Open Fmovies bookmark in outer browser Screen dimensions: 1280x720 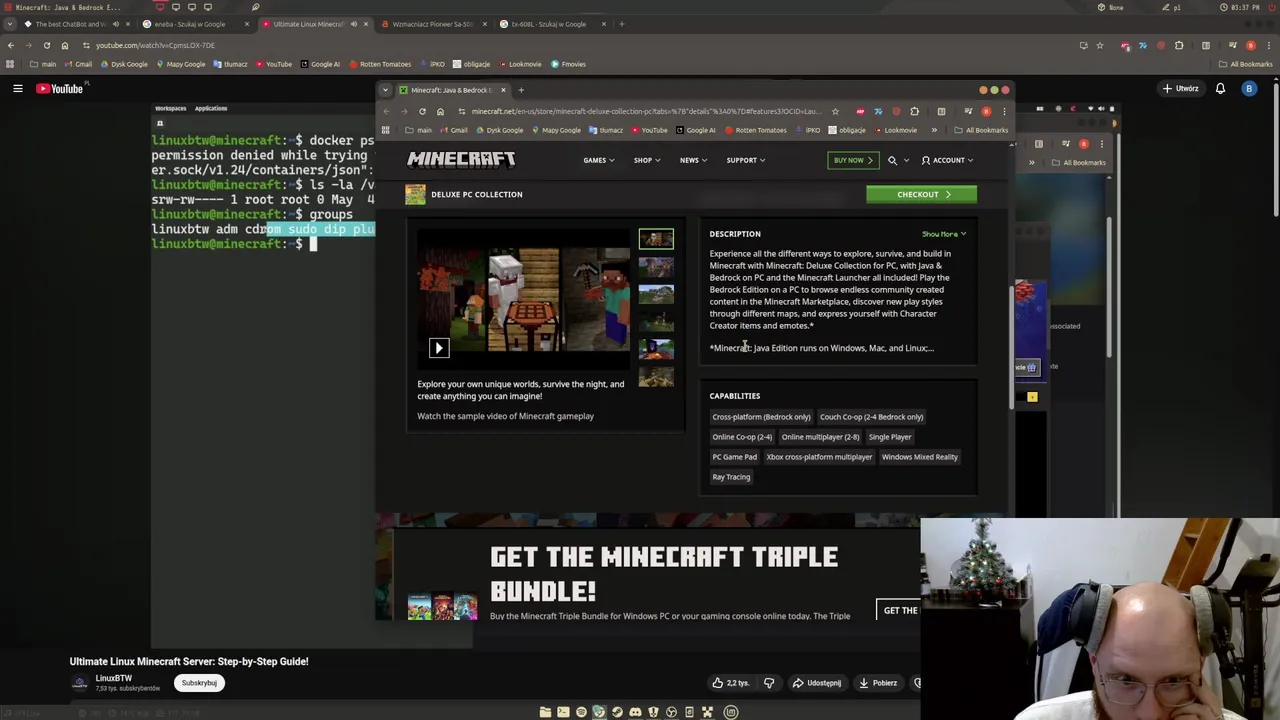tap(568, 64)
